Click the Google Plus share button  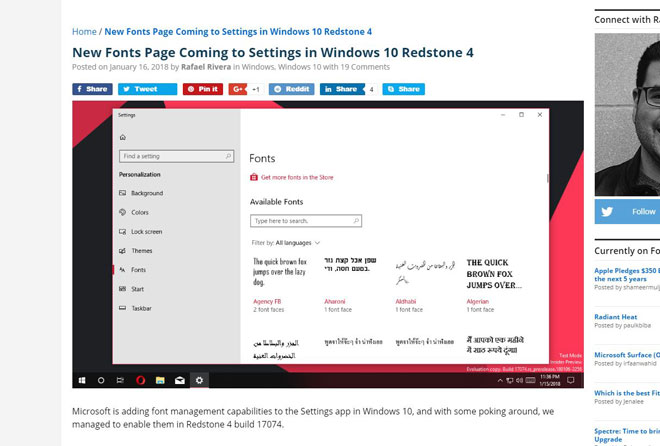[x=237, y=89]
